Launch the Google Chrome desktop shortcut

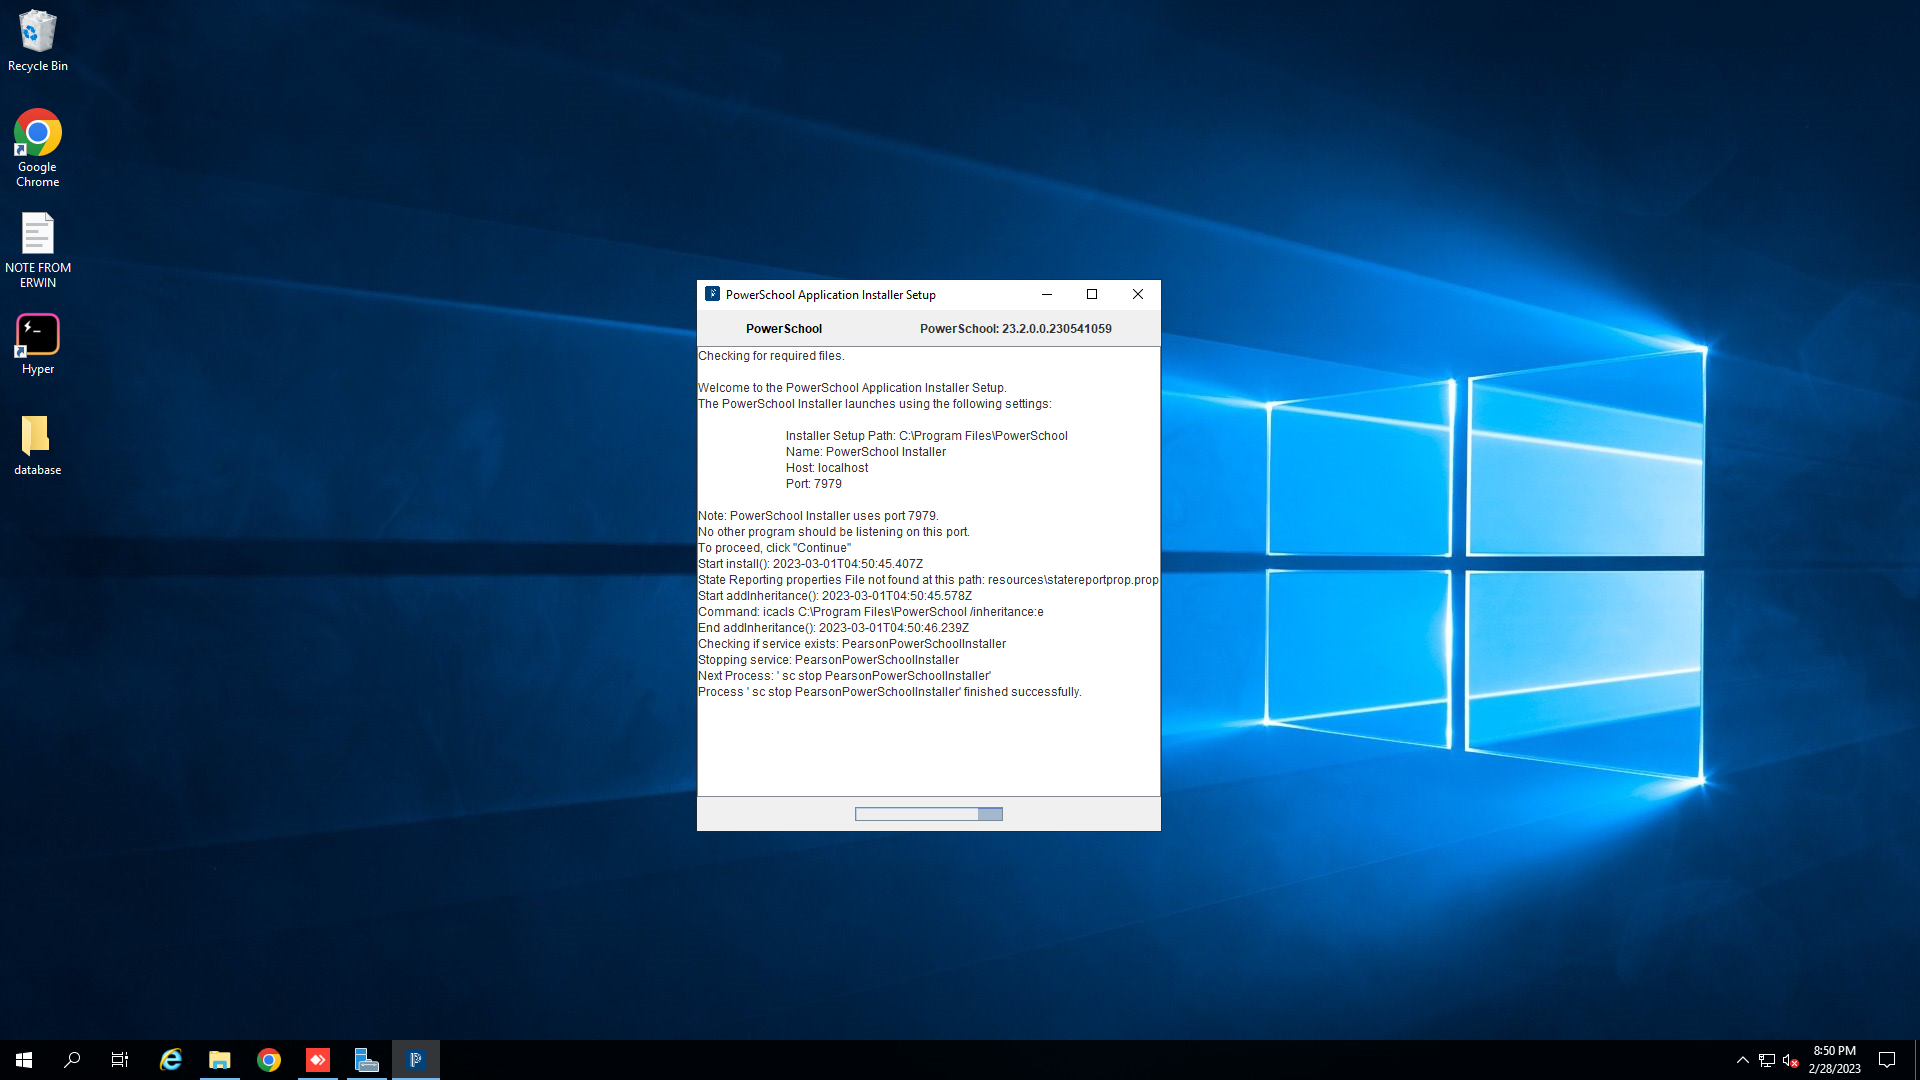[x=38, y=148]
